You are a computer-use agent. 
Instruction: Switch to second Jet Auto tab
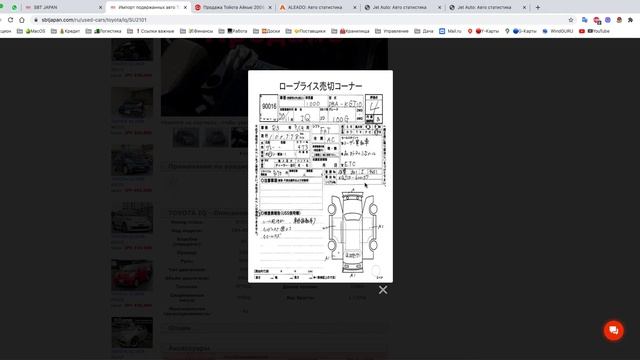coord(487,7)
